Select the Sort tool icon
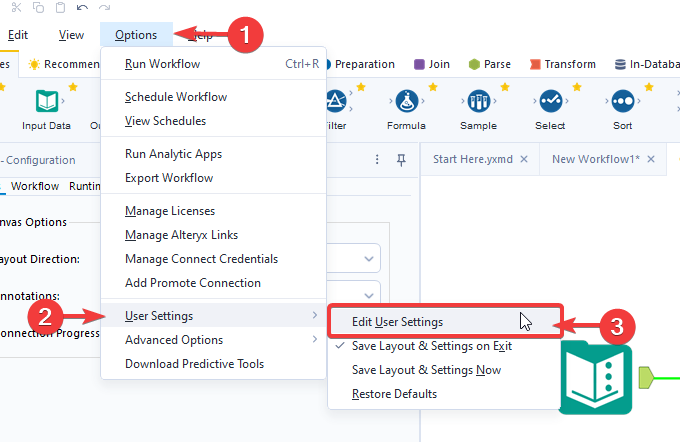This screenshot has width=680, height=442. [623, 101]
